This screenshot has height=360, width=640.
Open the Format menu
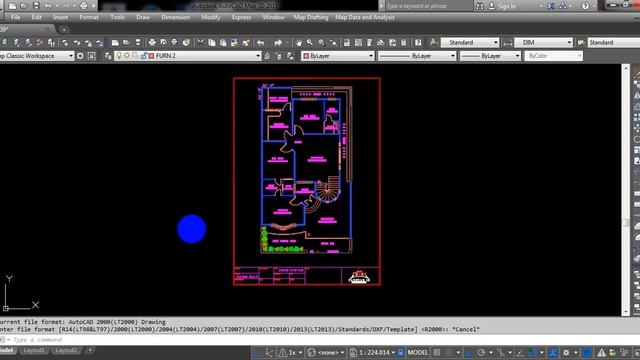[x=89, y=17]
